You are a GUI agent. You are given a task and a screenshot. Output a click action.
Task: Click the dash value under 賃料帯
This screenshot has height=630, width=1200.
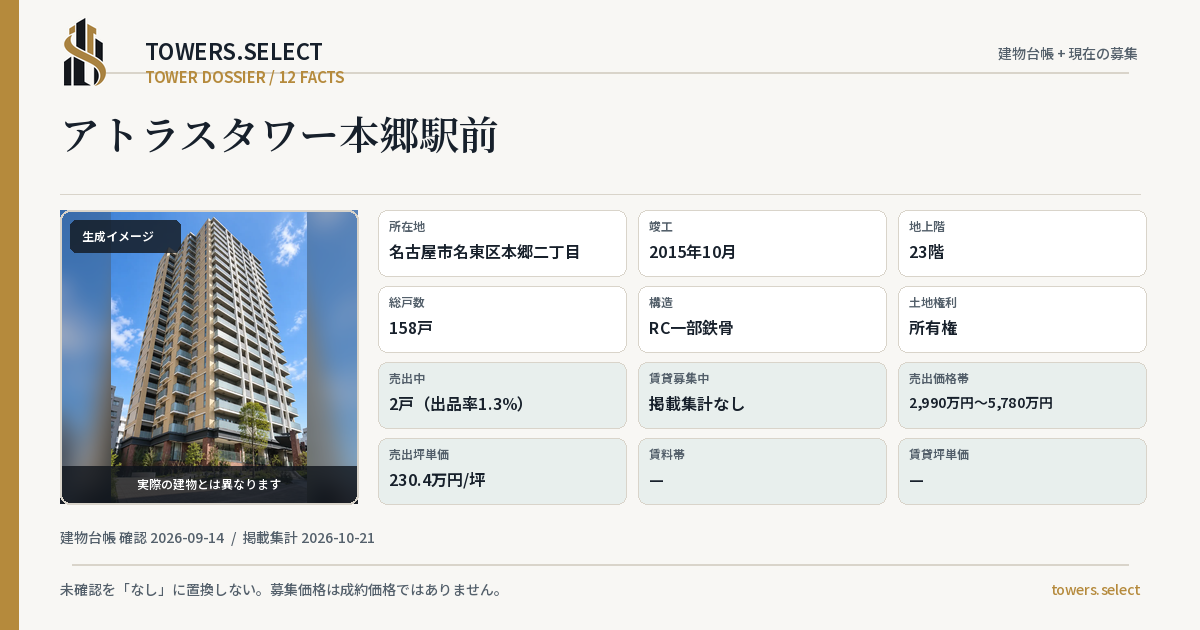[x=656, y=480]
